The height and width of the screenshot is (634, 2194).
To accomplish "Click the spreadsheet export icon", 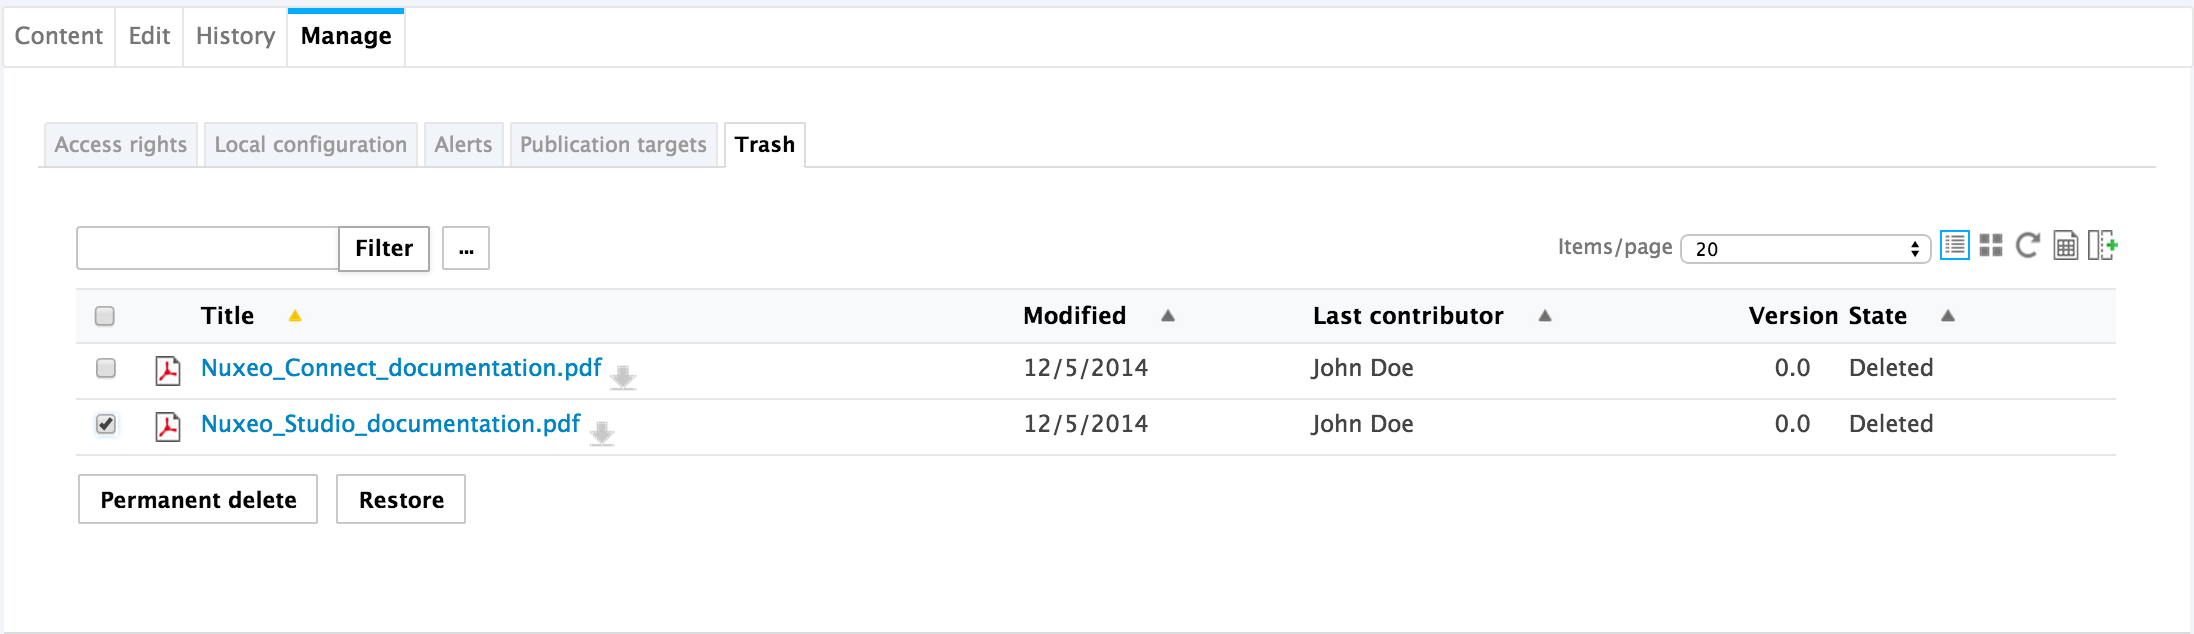I will pyautogui.click(x=2065, y=246).
